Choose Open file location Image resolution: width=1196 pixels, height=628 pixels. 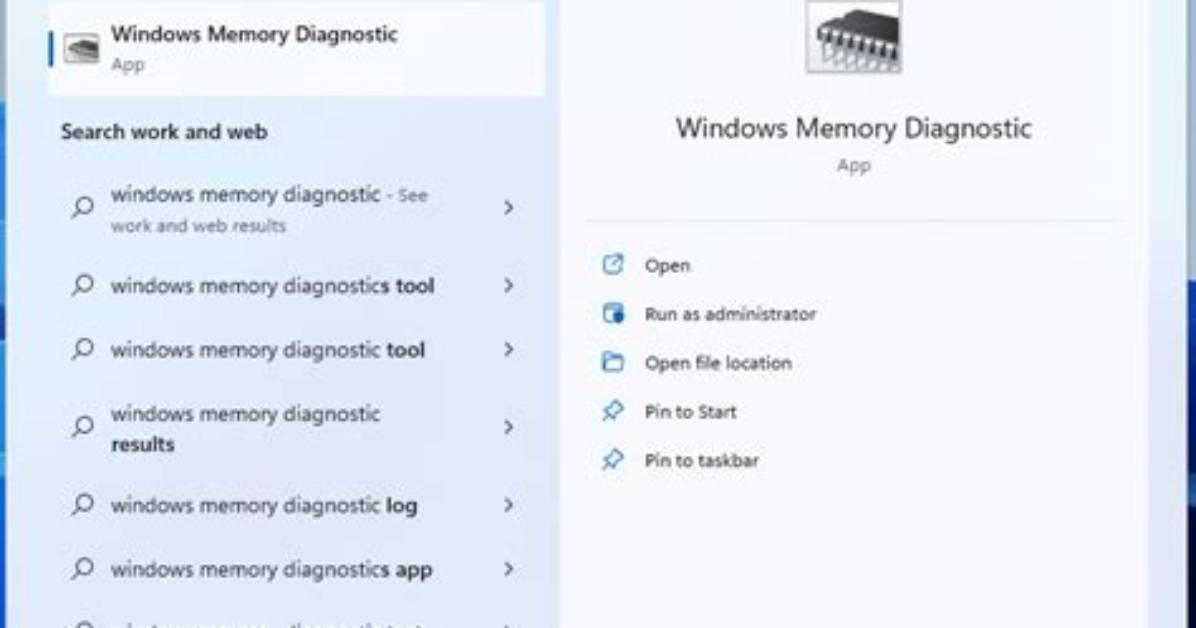coord(718,362)
